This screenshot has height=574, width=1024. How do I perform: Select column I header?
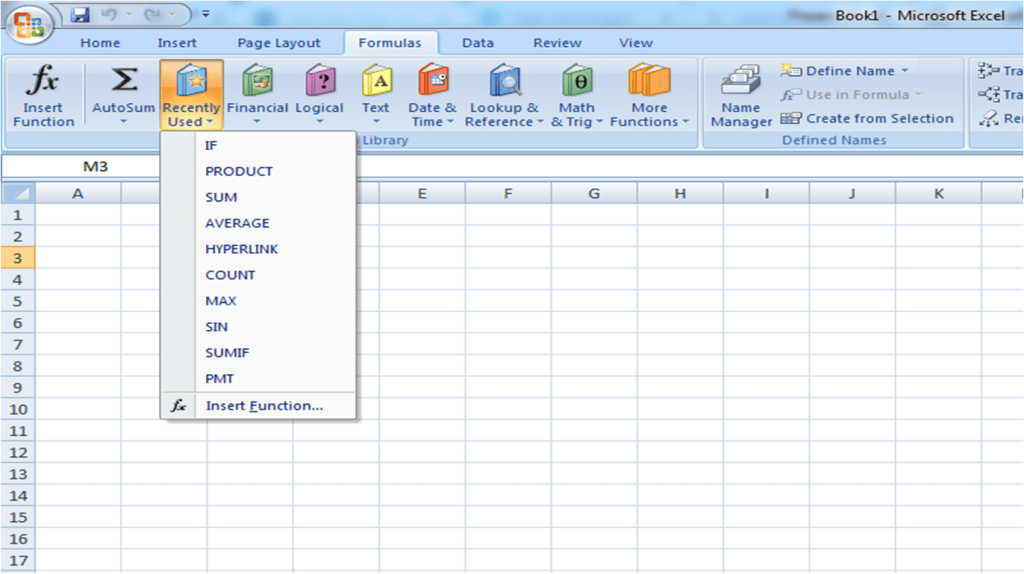[766, 193]
